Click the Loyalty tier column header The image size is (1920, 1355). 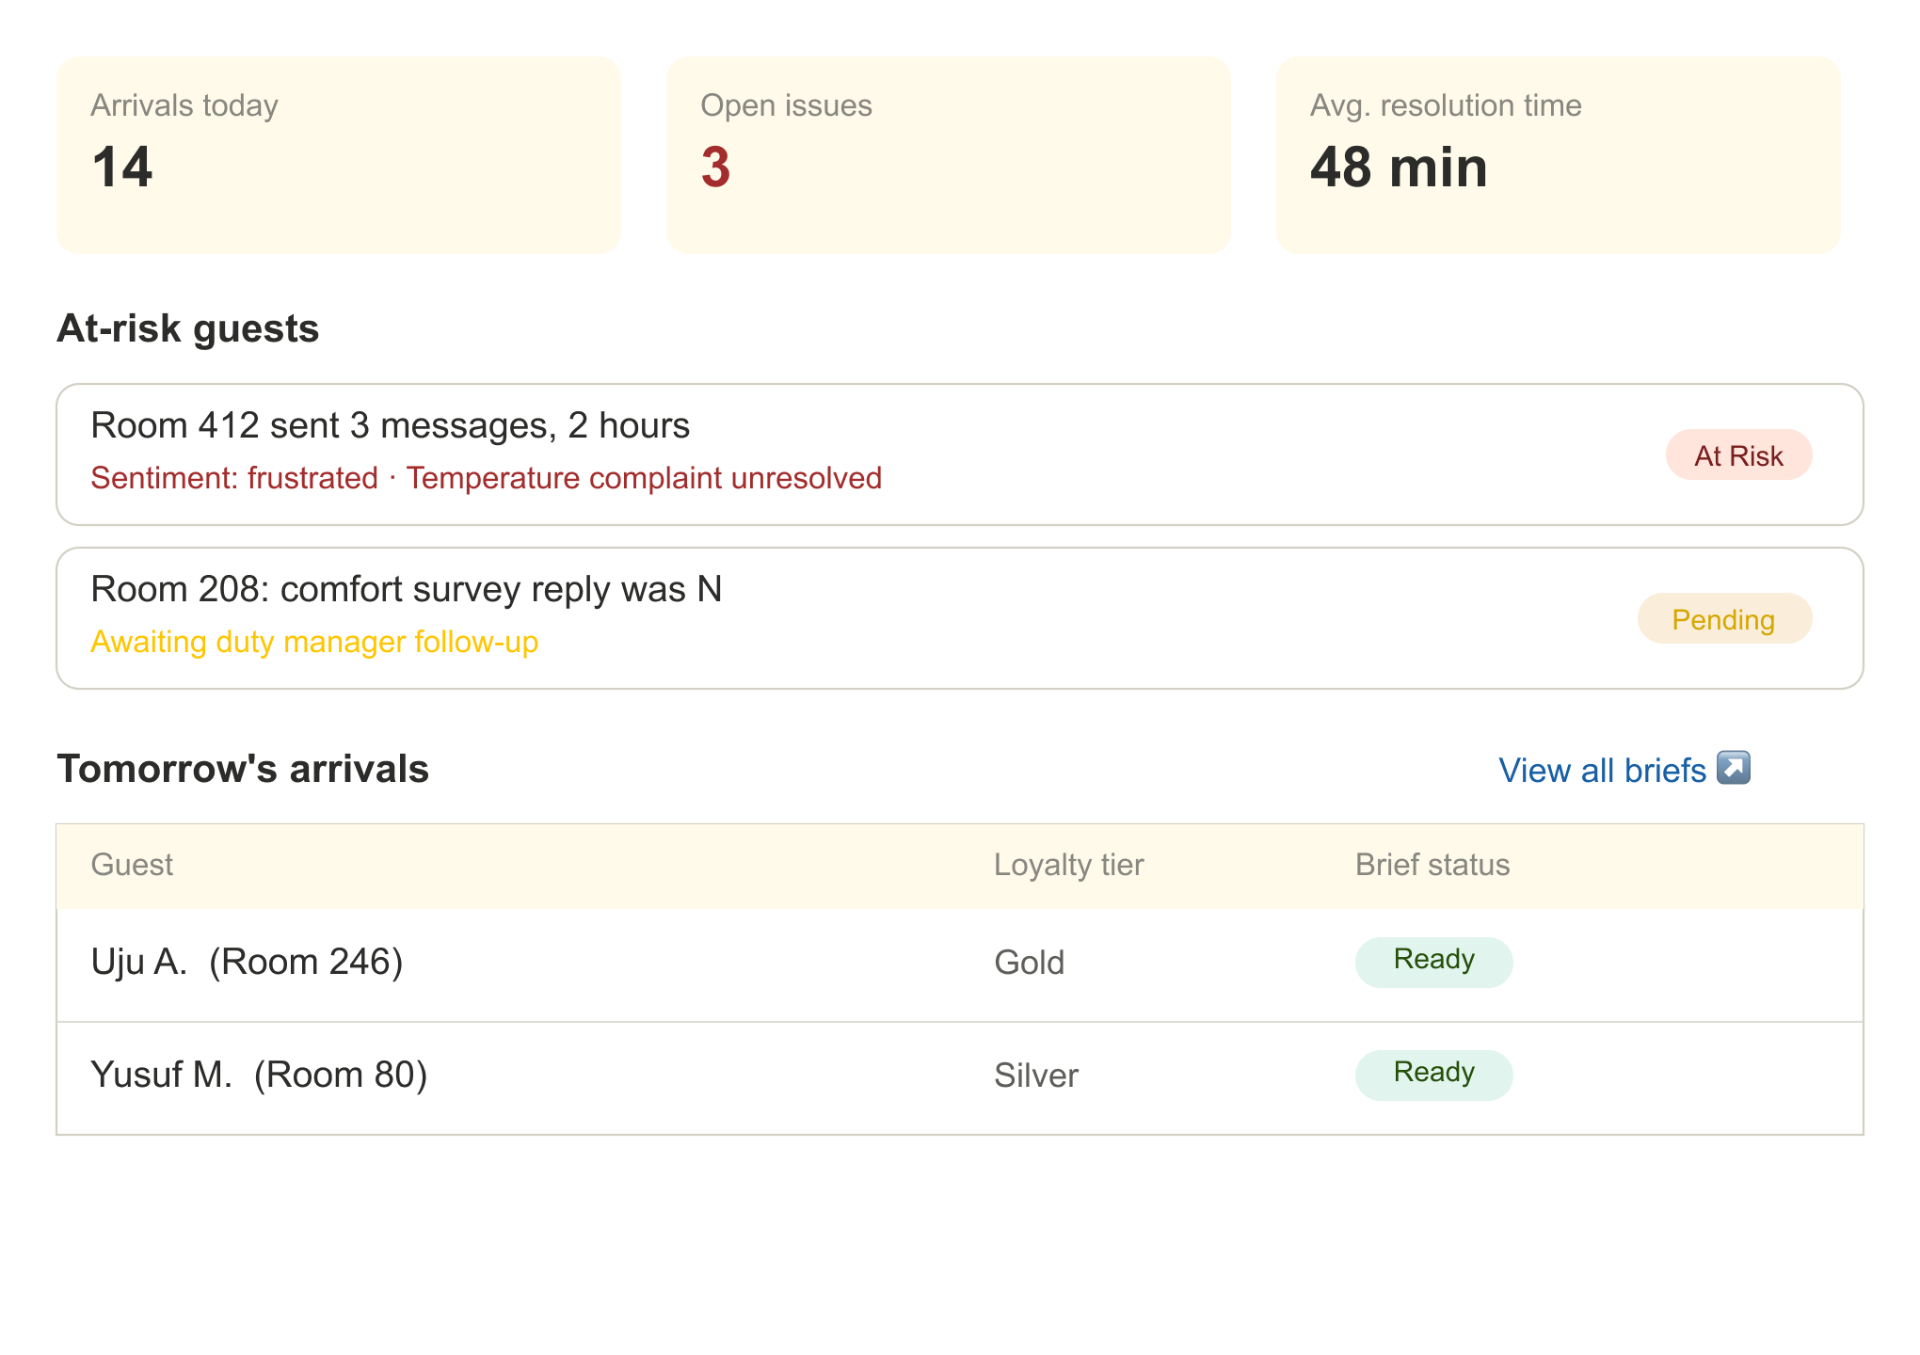(x=1068, y=865)
